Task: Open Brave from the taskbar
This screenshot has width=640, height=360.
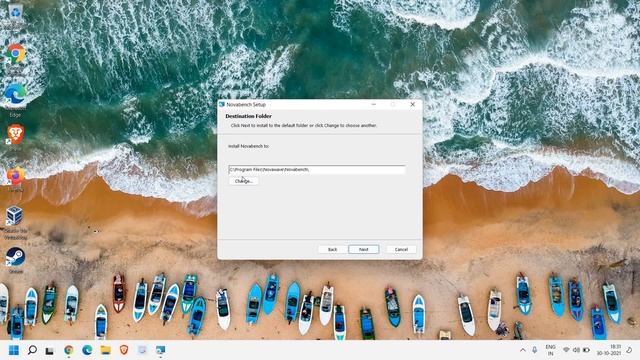Action: click(124, 350)
